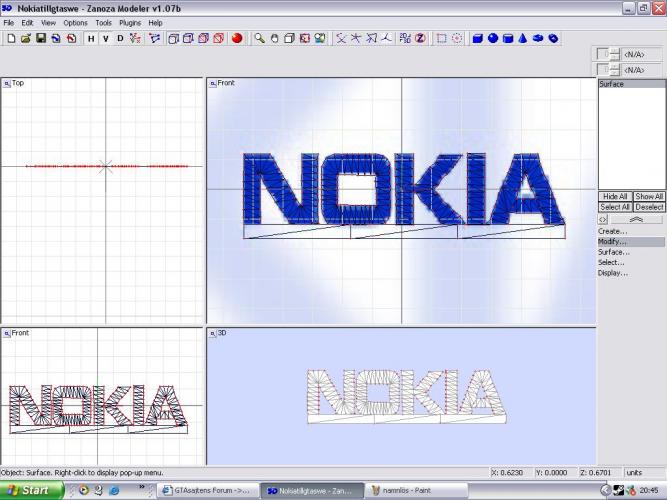The width and height of the screenshot is (667, 500).
Task: Select the magnifier Zoom tool
Action: [259, 39]
